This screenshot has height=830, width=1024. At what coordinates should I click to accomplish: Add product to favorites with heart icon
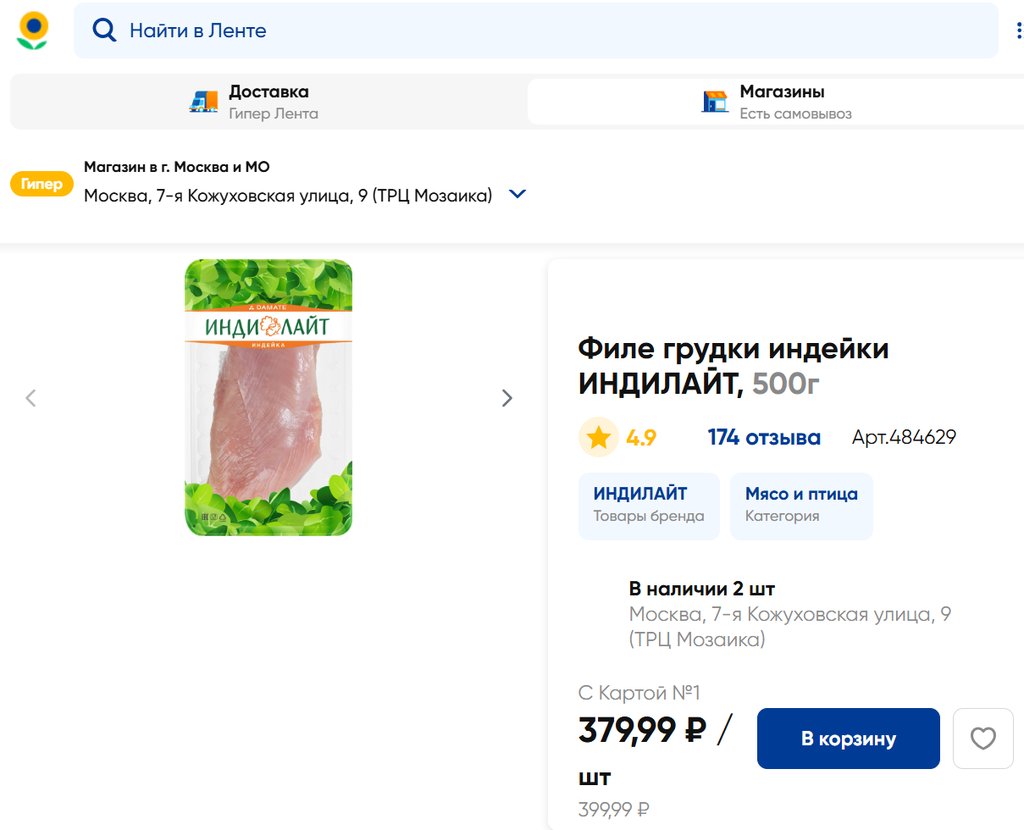pos(983,739)
